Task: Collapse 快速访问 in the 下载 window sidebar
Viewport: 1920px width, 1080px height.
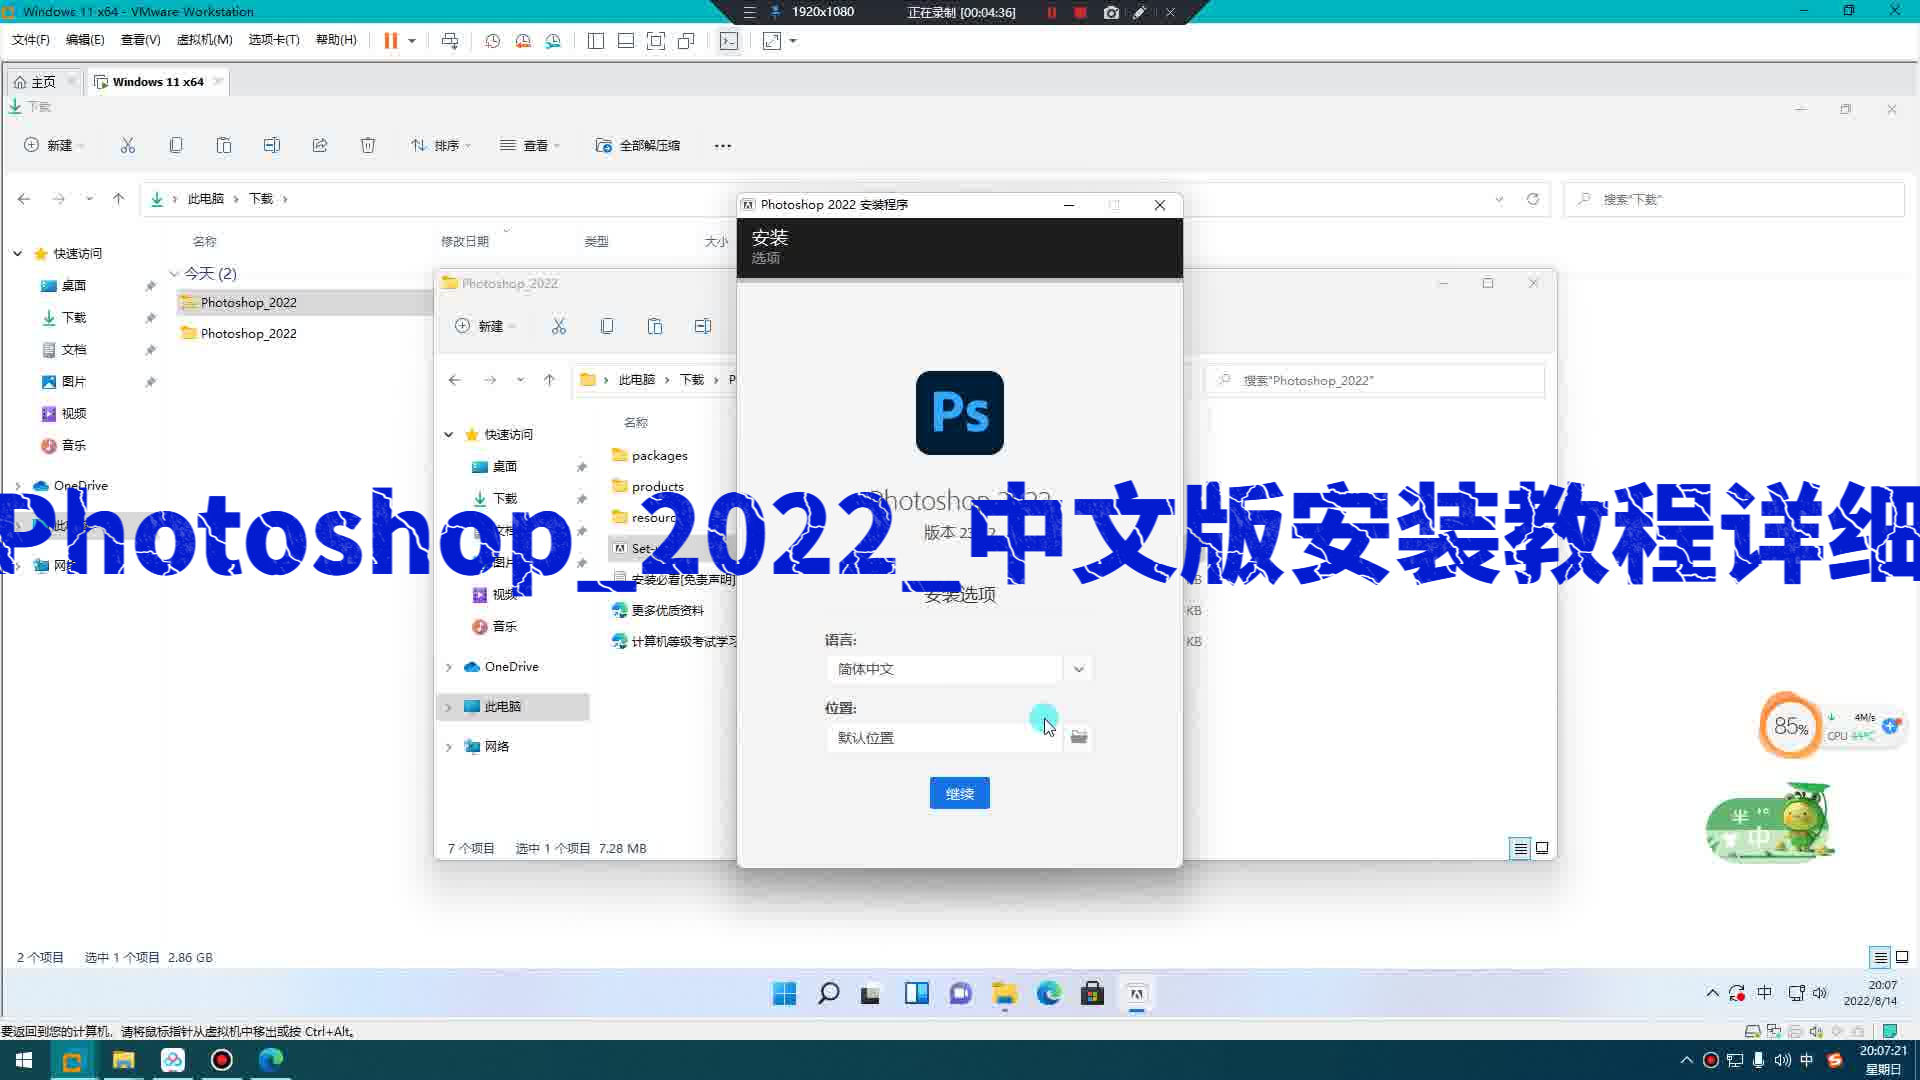Action: coord(18,254)
